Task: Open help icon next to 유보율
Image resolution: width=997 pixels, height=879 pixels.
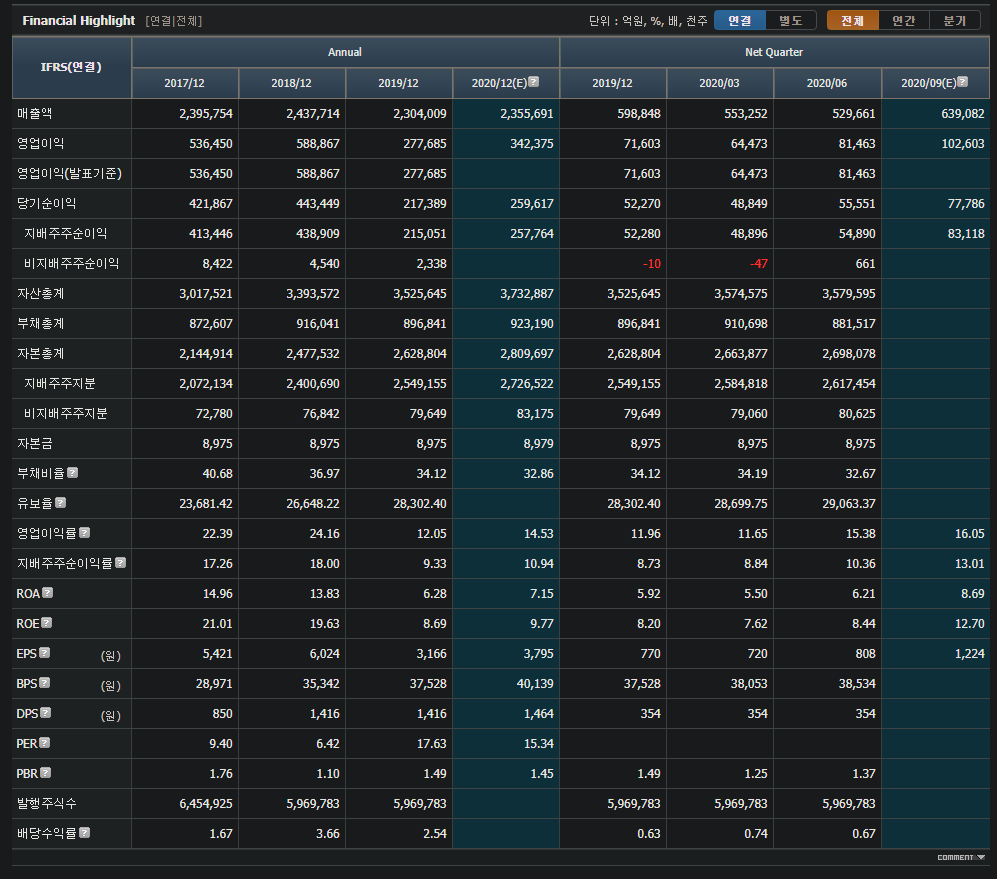Action: 60,502
